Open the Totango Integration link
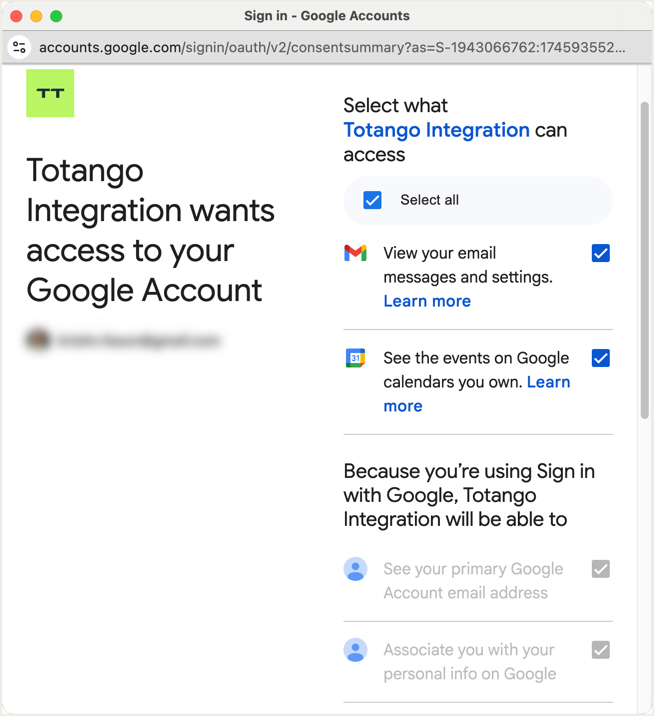This screenshot has height=716, width=654. [436, 130]
